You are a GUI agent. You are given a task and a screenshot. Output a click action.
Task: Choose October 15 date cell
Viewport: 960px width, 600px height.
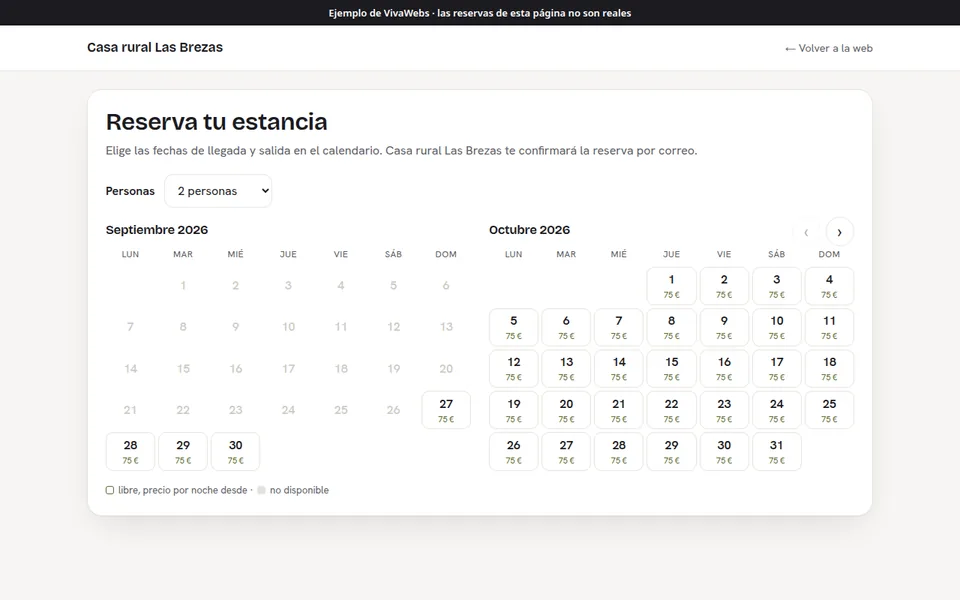[672, 369]
